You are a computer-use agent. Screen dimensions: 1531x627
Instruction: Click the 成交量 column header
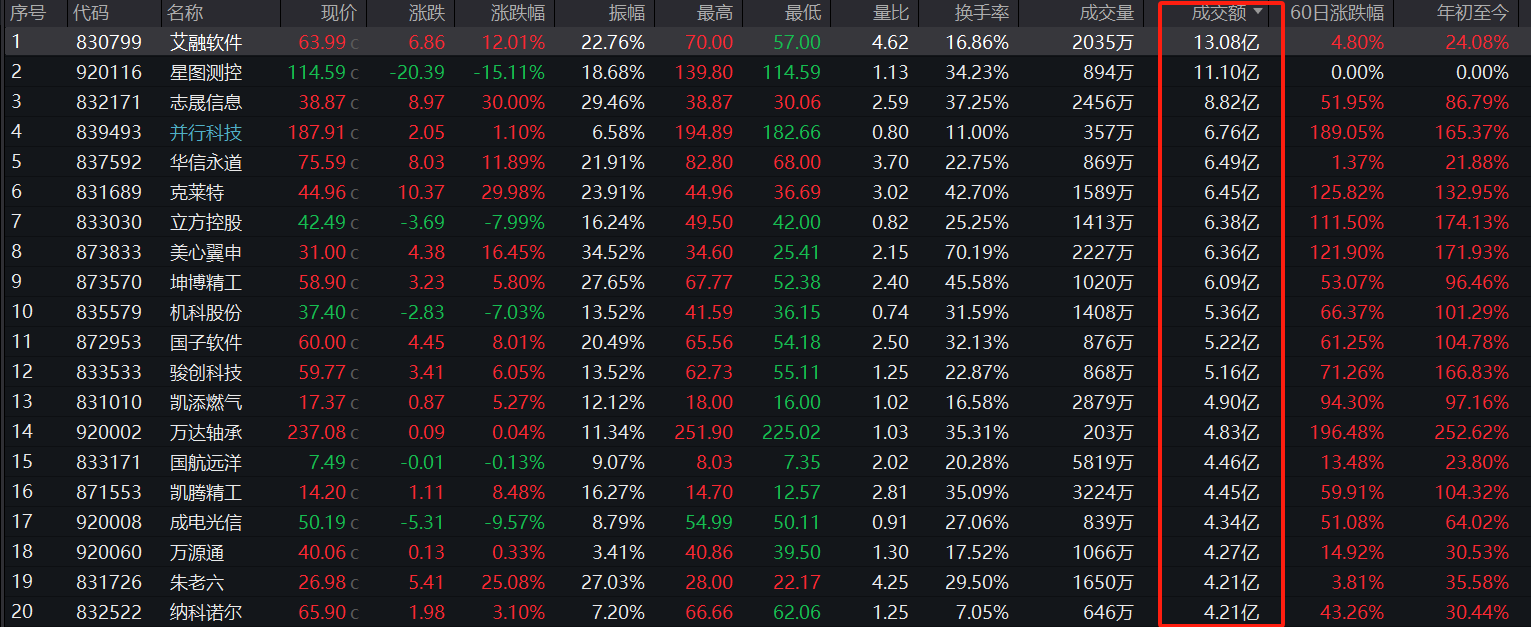point(1106,13)
